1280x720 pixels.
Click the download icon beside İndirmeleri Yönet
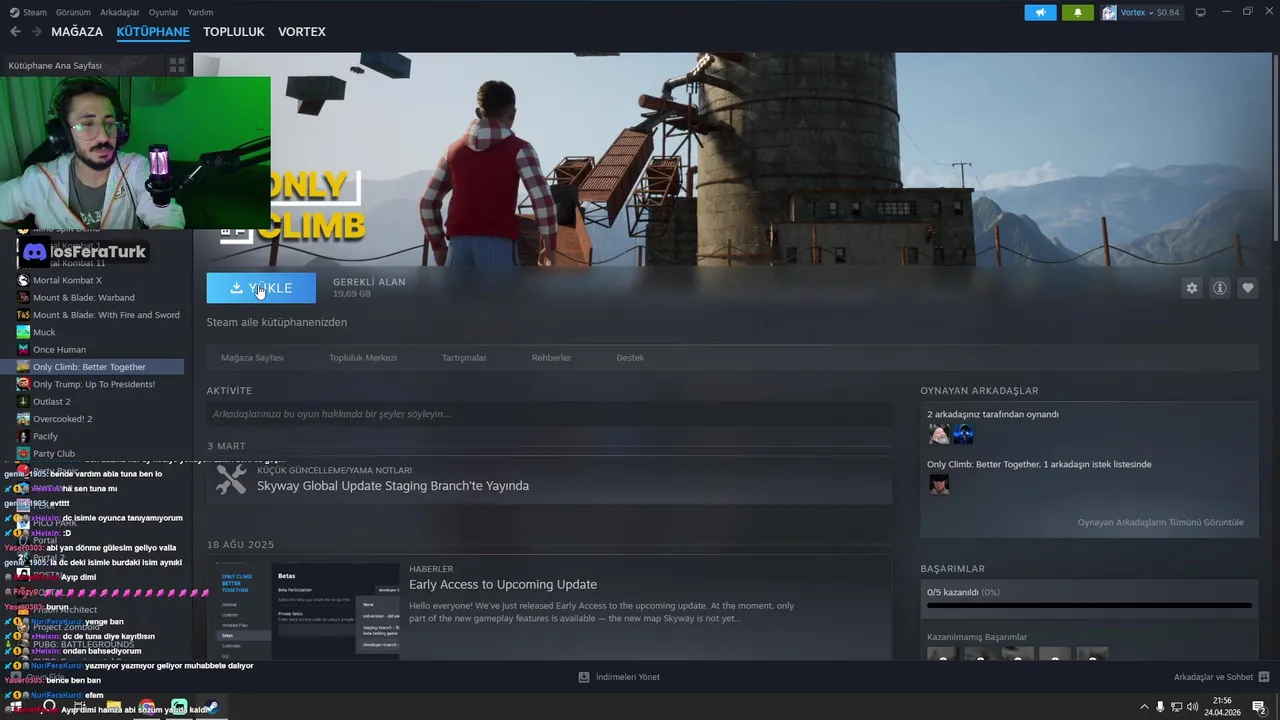pos(584,677)
